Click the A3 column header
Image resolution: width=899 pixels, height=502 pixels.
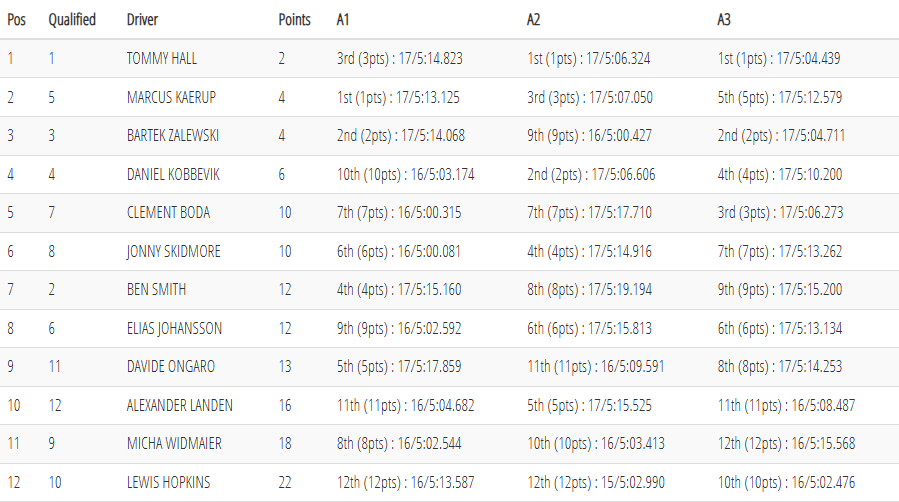[x=724, y=20]
